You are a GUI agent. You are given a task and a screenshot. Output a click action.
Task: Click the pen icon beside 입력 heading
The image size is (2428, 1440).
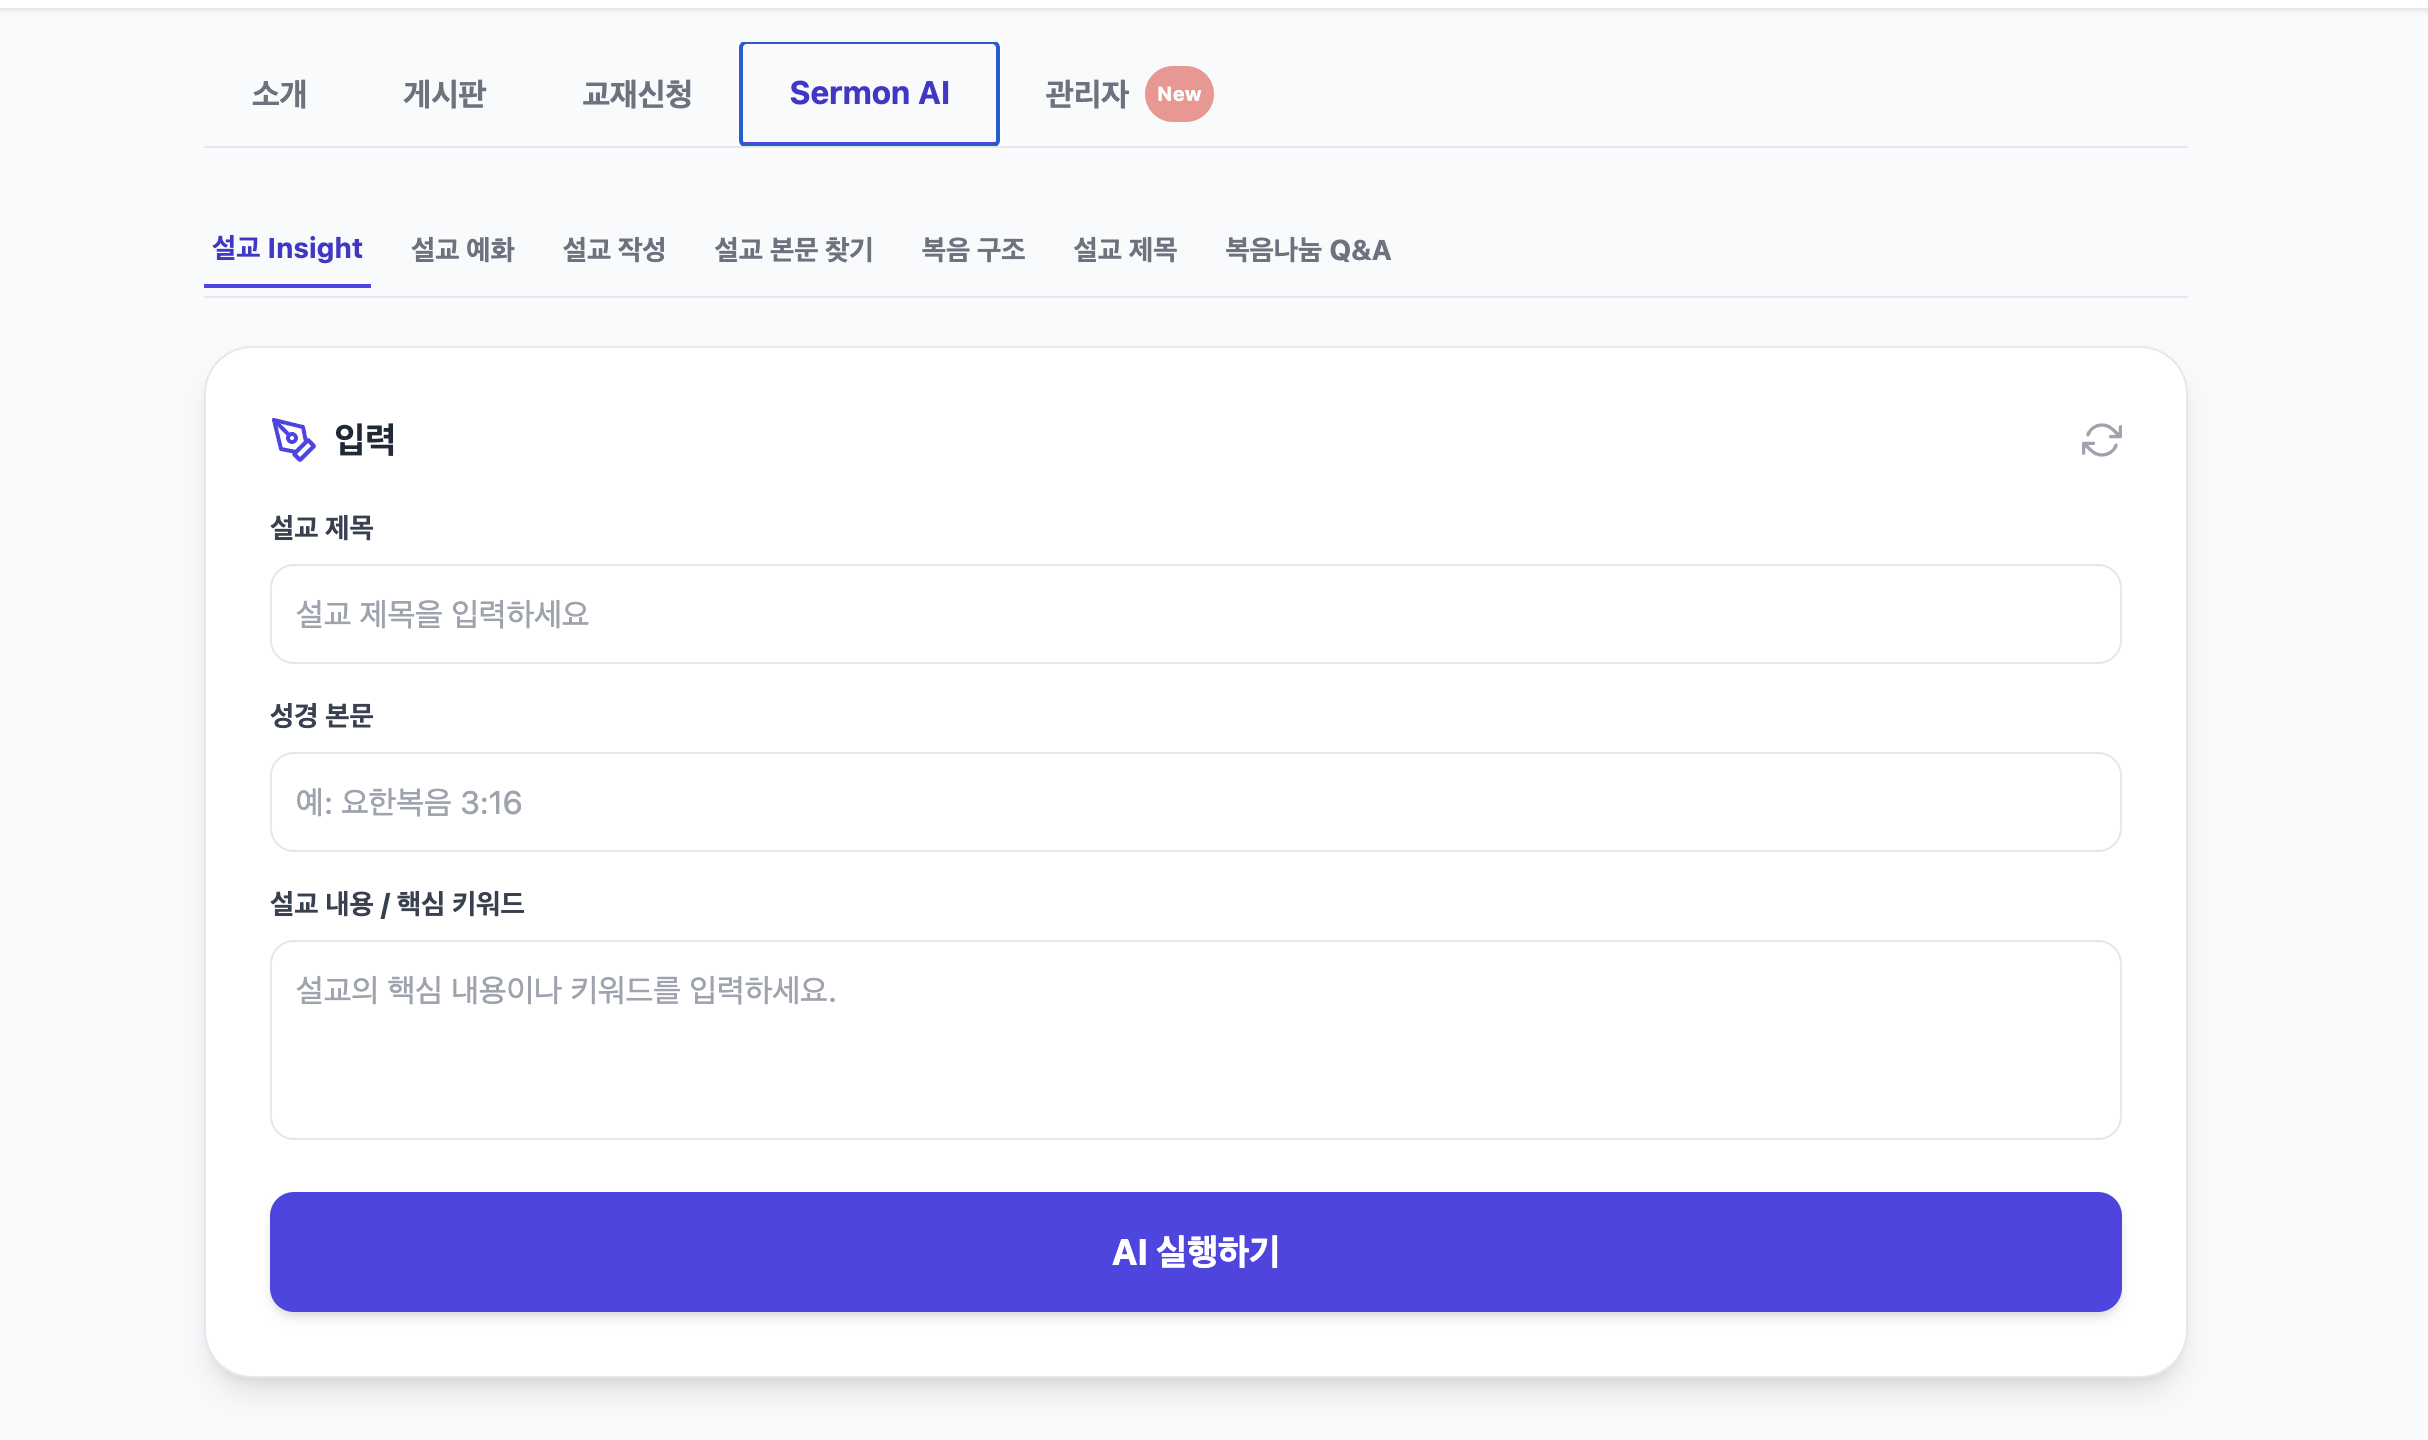[x=293, y=440]
